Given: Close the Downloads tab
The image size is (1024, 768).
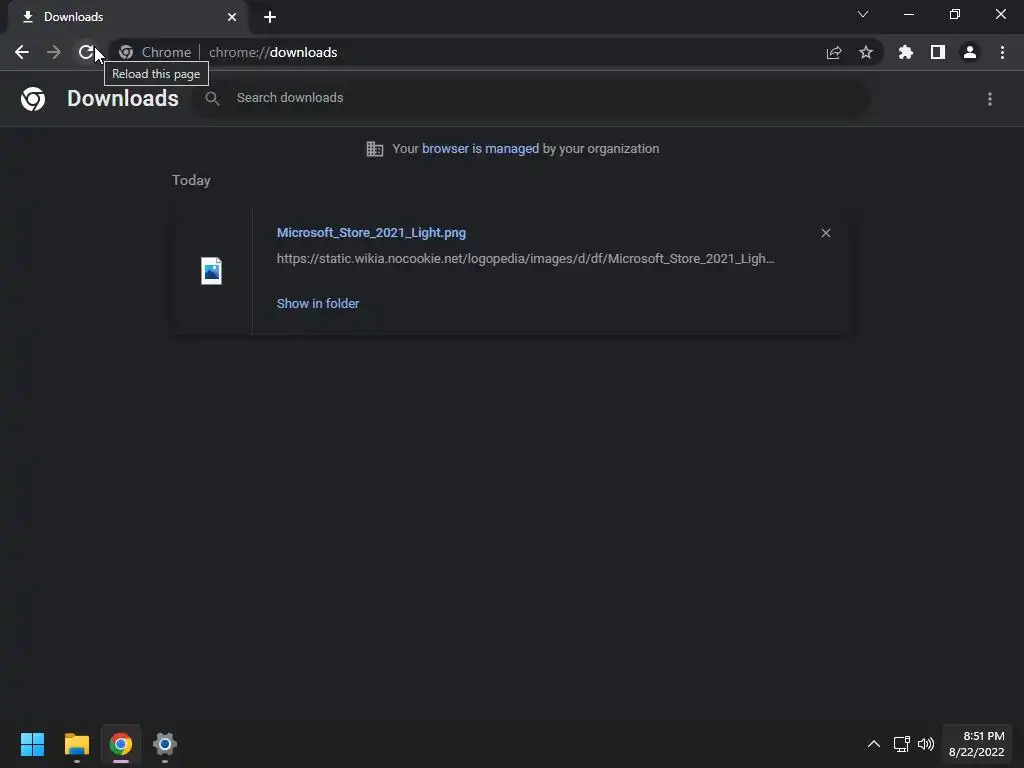Looking at the screenshot, I should (232, 17).
